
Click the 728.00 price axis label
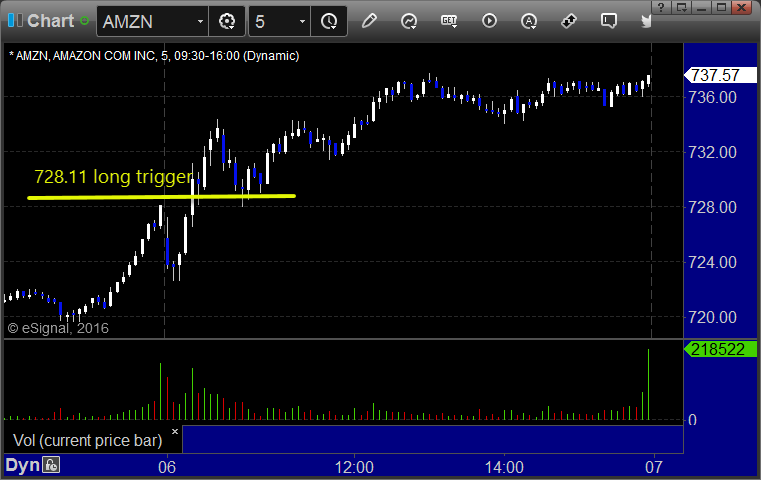click(712, 208)
